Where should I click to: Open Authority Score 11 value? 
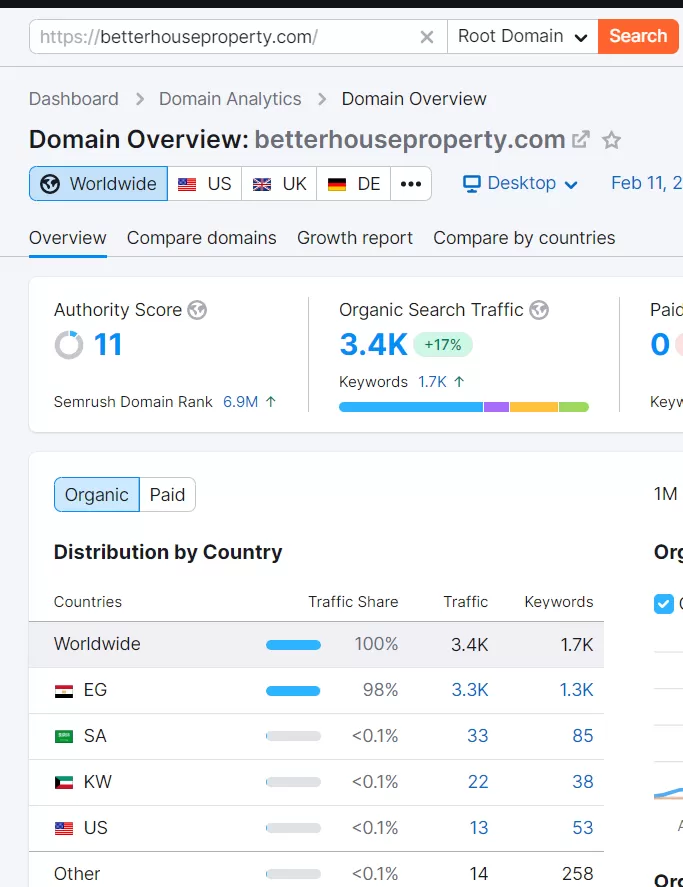point(108,345)
